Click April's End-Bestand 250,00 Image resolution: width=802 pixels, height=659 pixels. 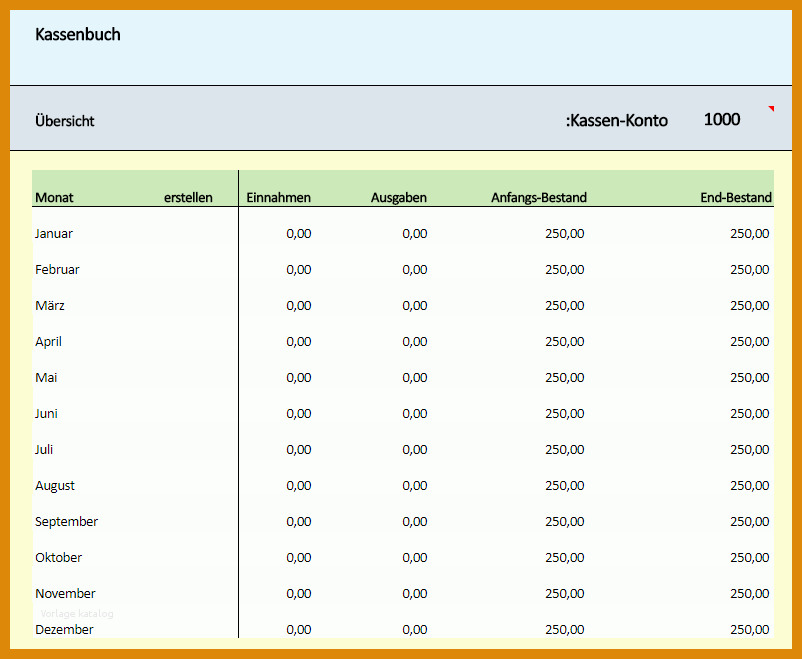pos(750,342)
